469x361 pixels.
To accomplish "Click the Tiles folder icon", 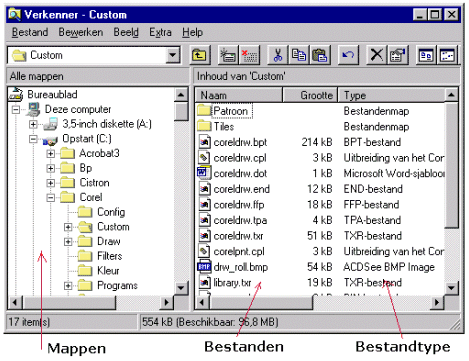I will pyautogui.click(x=204, y=126).
